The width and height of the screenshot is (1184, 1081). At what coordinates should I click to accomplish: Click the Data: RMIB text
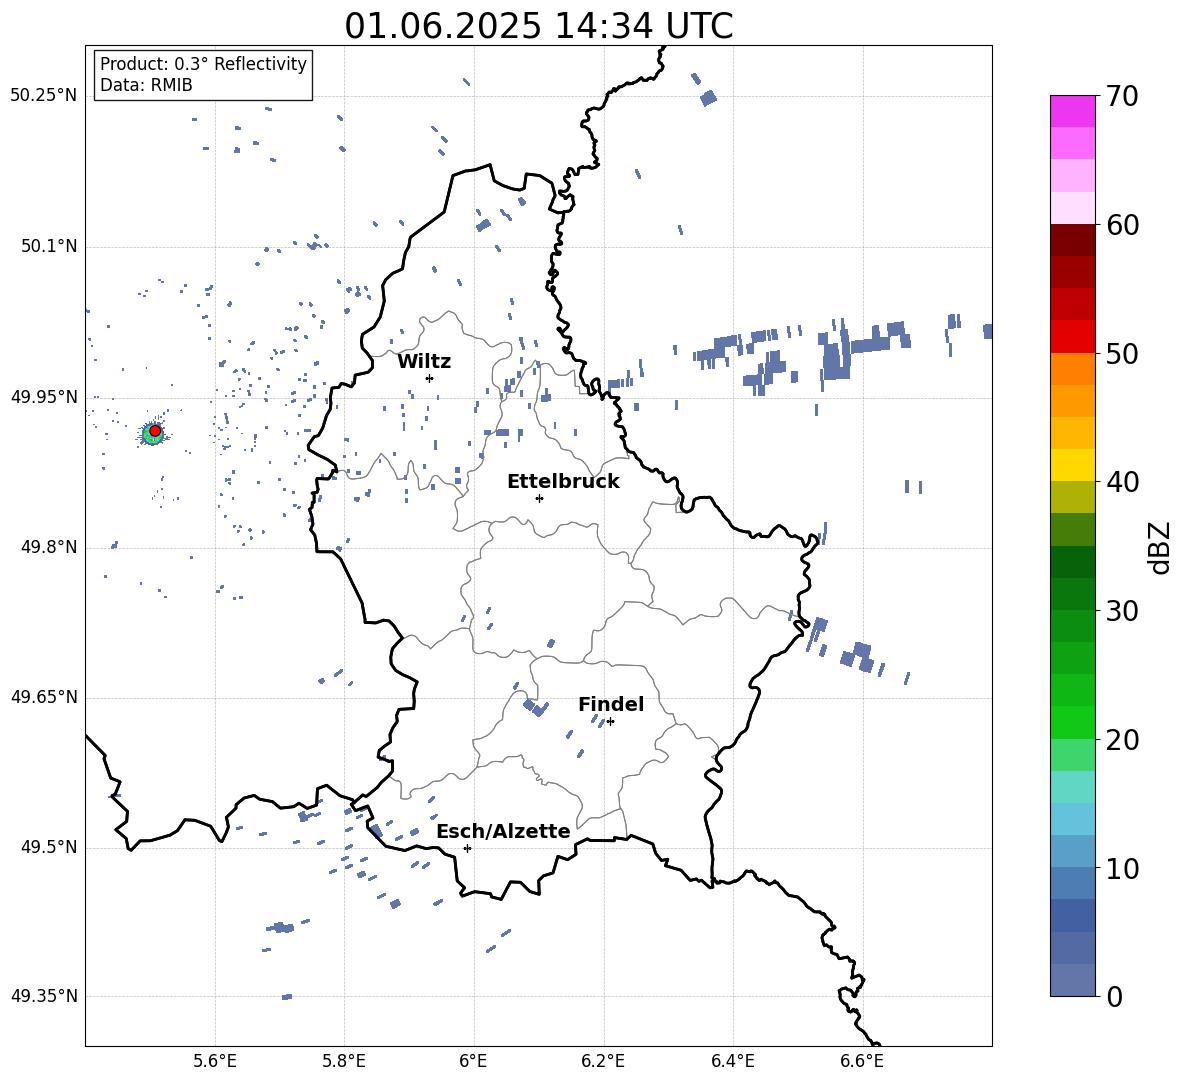[146, 85]
